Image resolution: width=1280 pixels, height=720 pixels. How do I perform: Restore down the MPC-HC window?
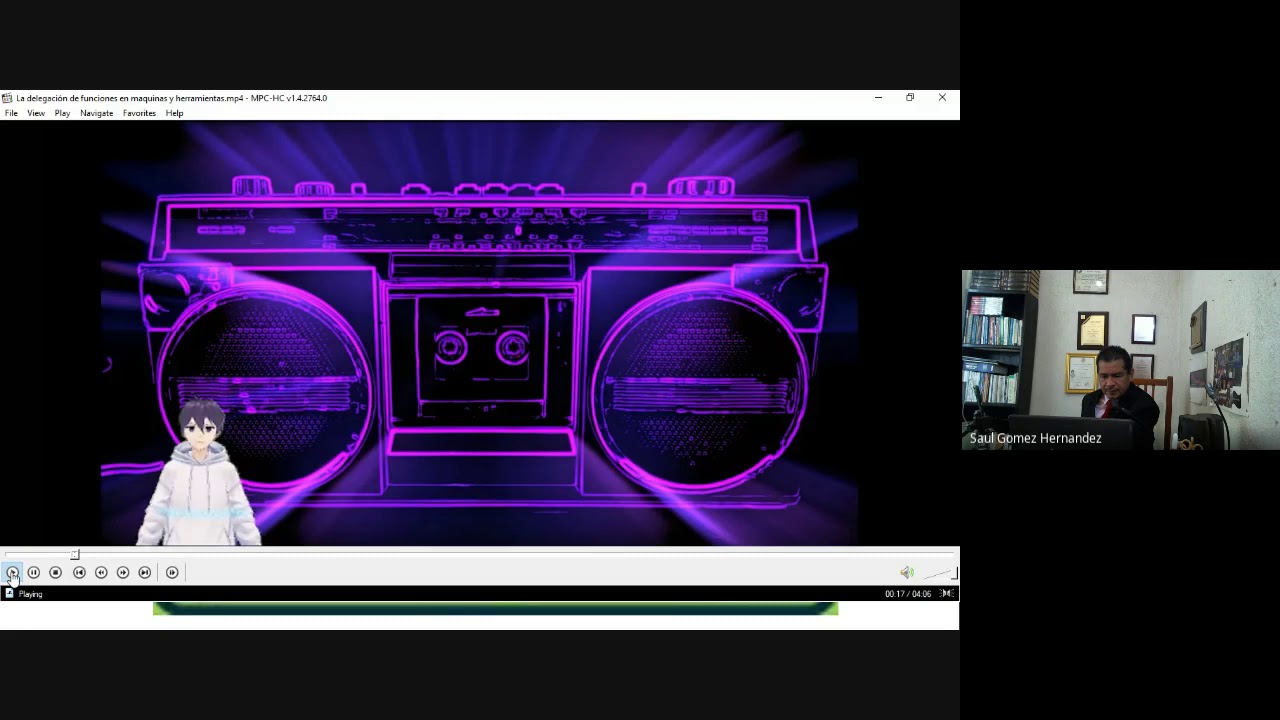pyautogui.click(x=910, y=98)
